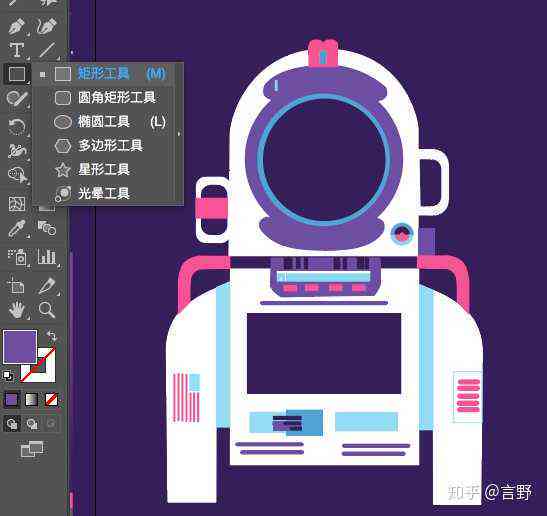Enable Draw Behind mode
Viewport: 547px width, 516px height.
pyautogui.click(x=32, y=424)
